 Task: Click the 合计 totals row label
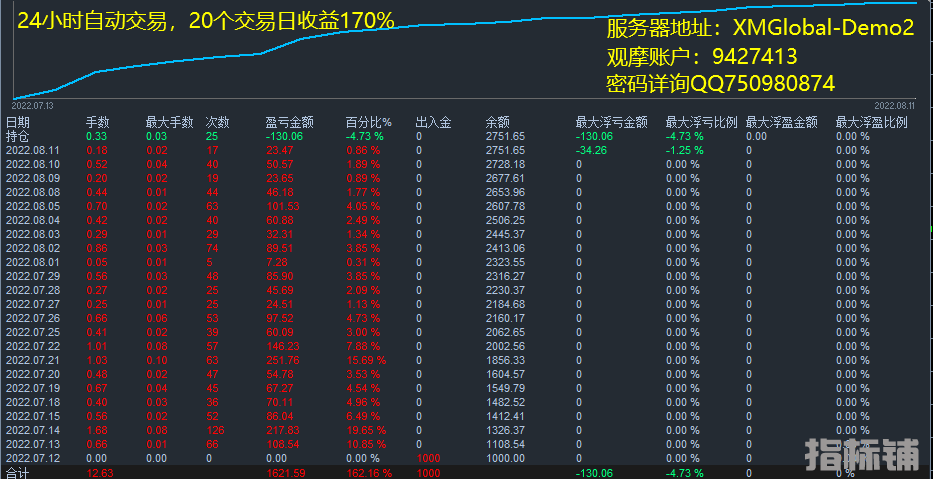pyautogui.click(x=17, y=472)
